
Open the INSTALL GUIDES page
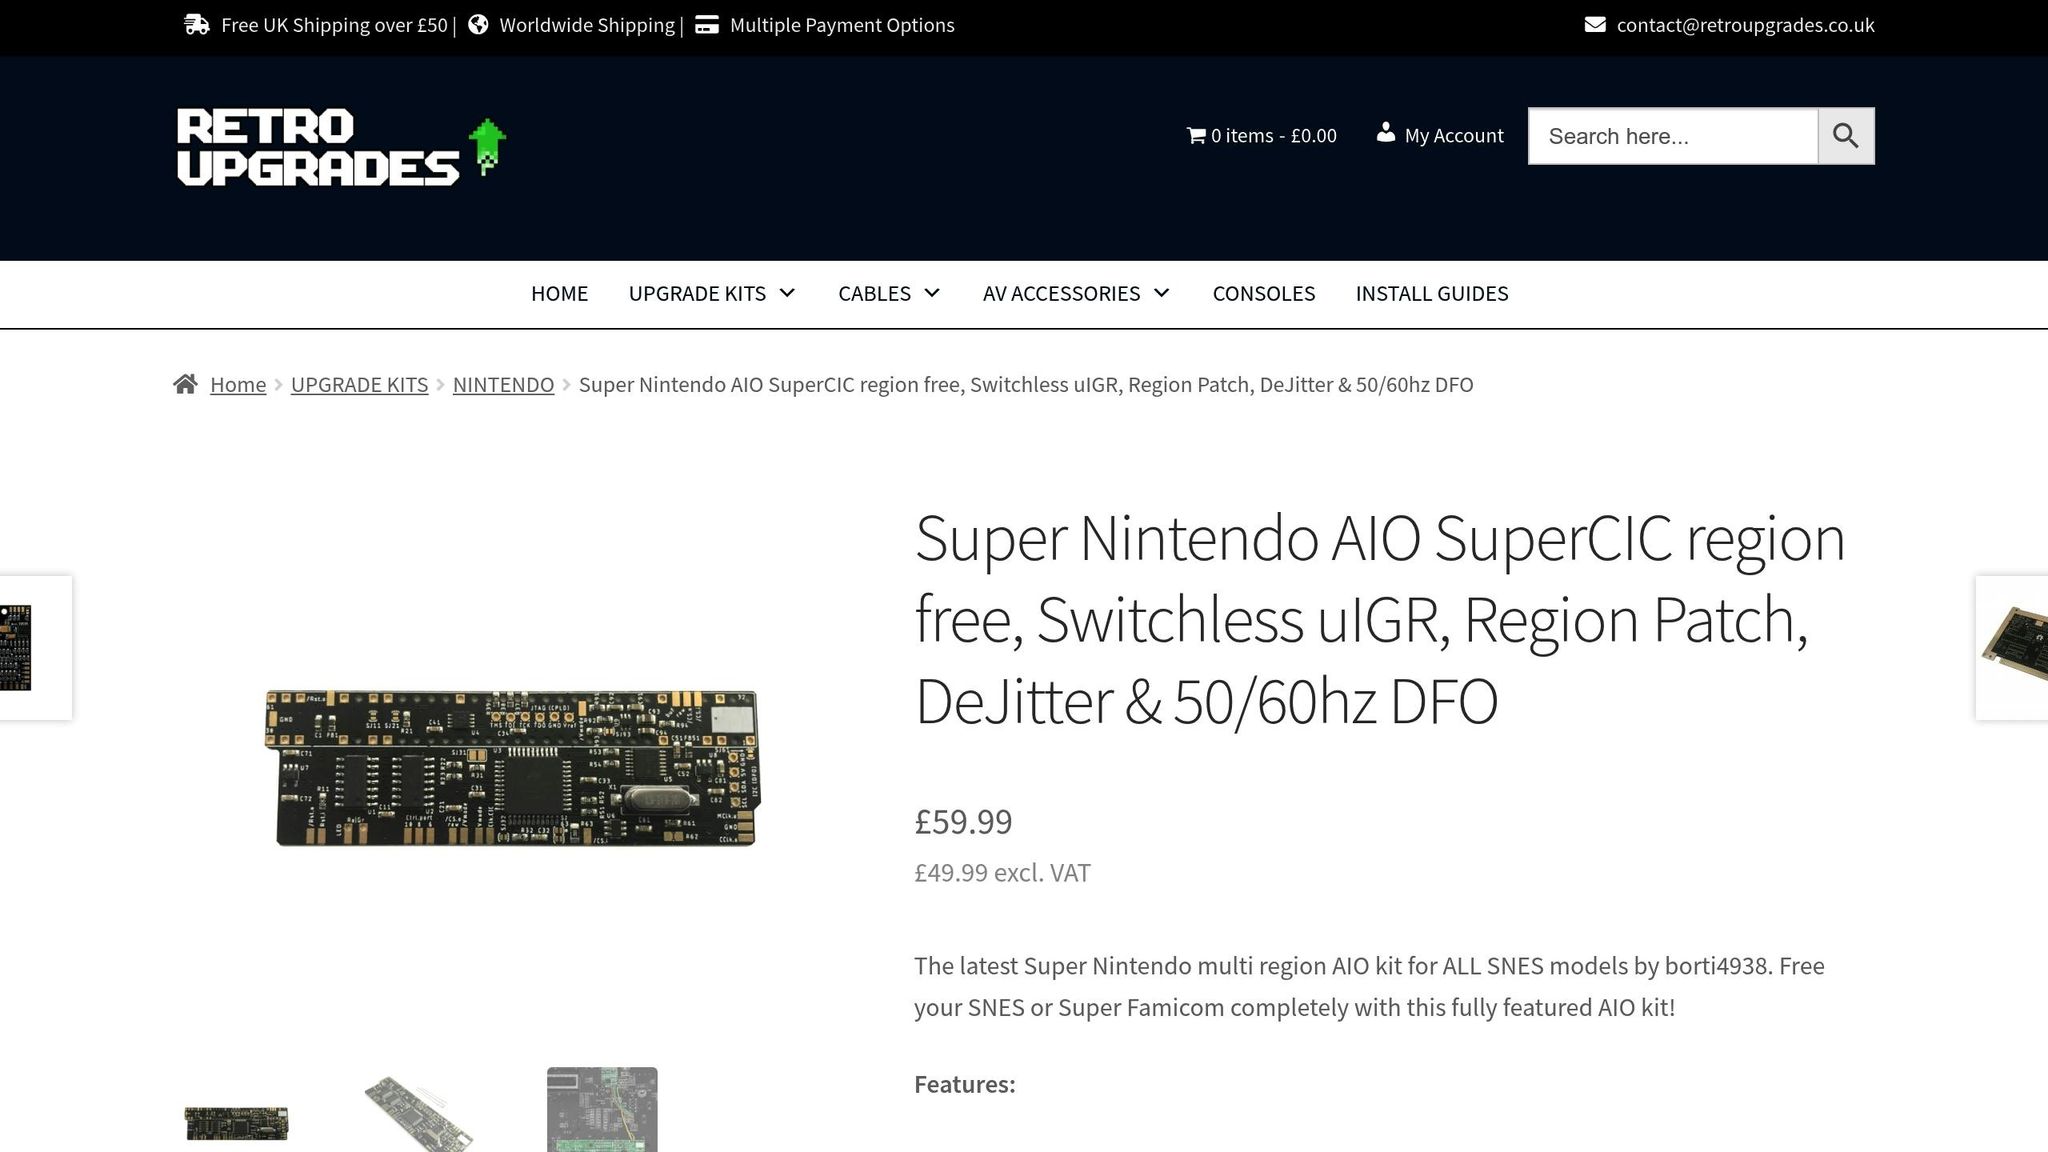(1432, 294)
